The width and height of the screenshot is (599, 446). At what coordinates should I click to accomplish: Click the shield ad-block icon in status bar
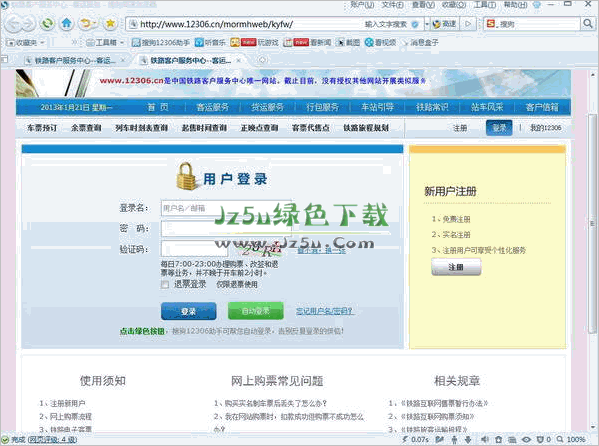point(540,440)
